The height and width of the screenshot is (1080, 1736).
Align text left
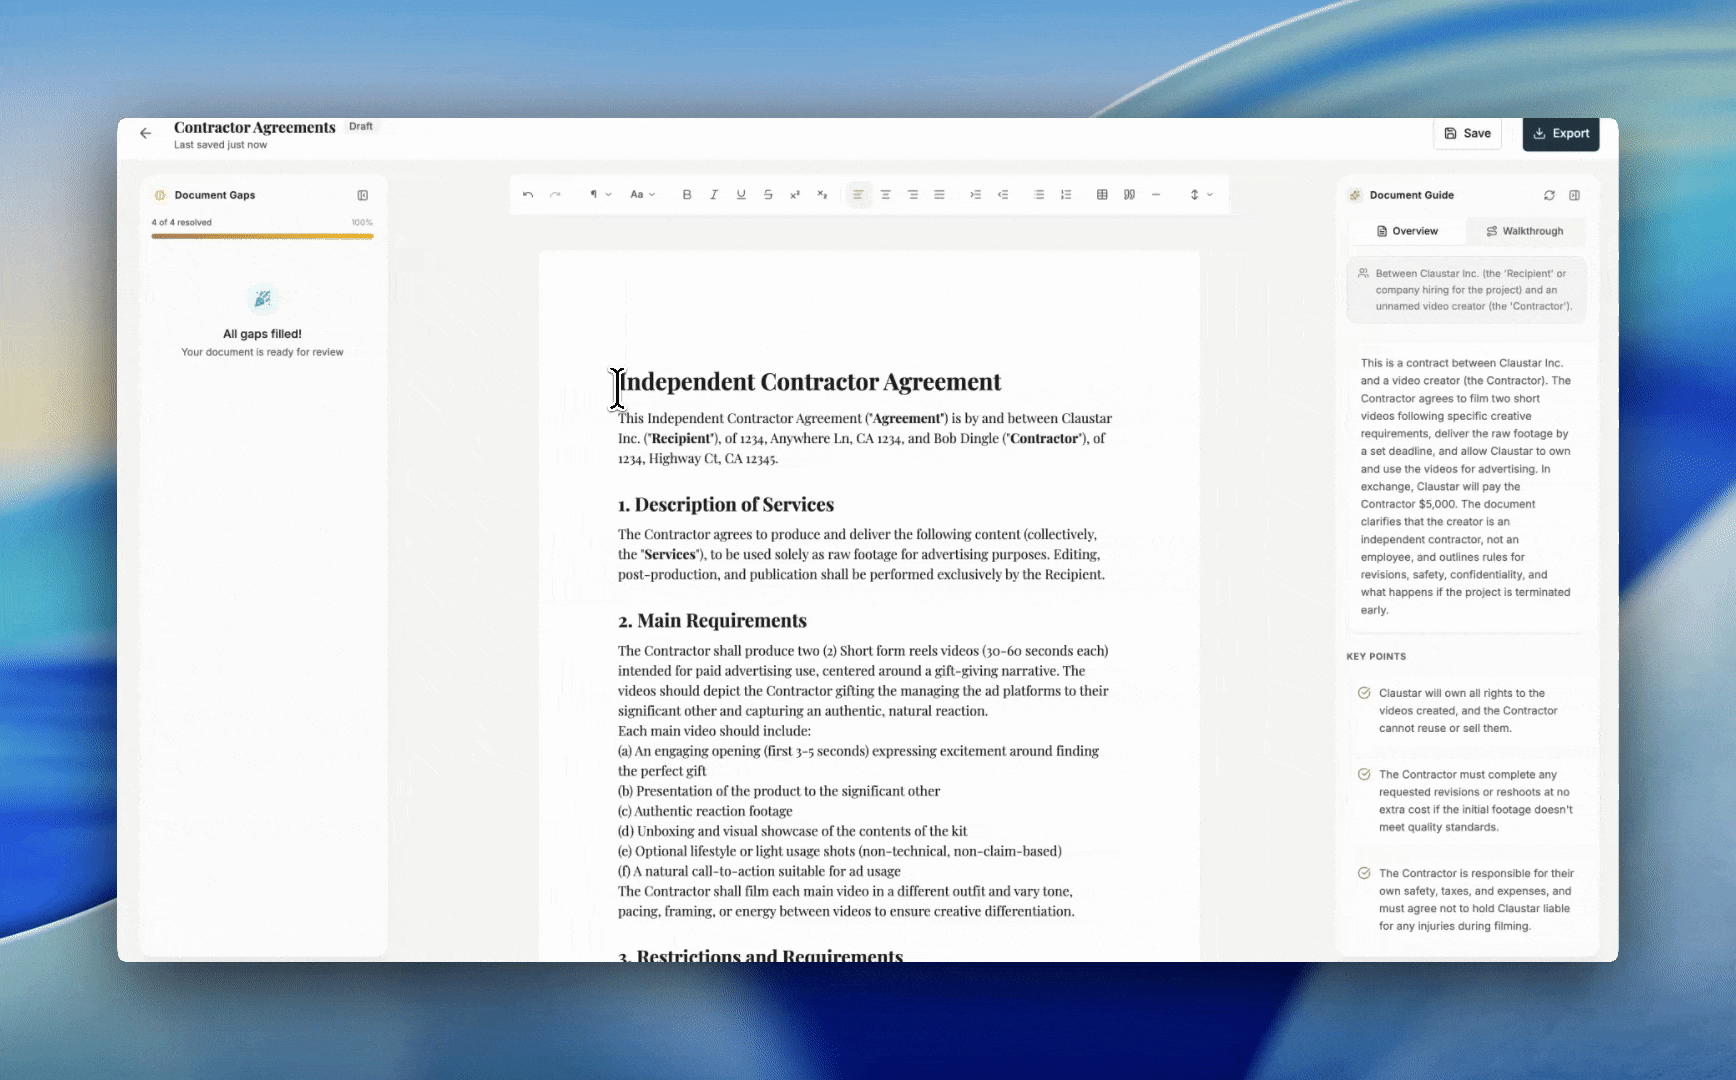[x=858, y=195]
